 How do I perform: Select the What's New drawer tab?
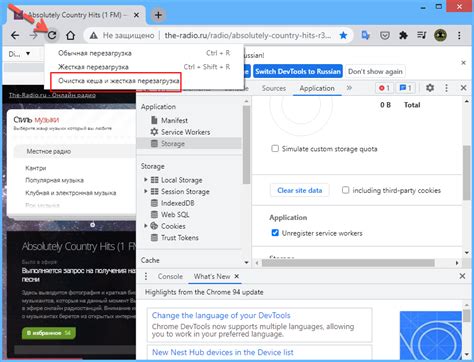pyautogui.click(x=212, y=276)
